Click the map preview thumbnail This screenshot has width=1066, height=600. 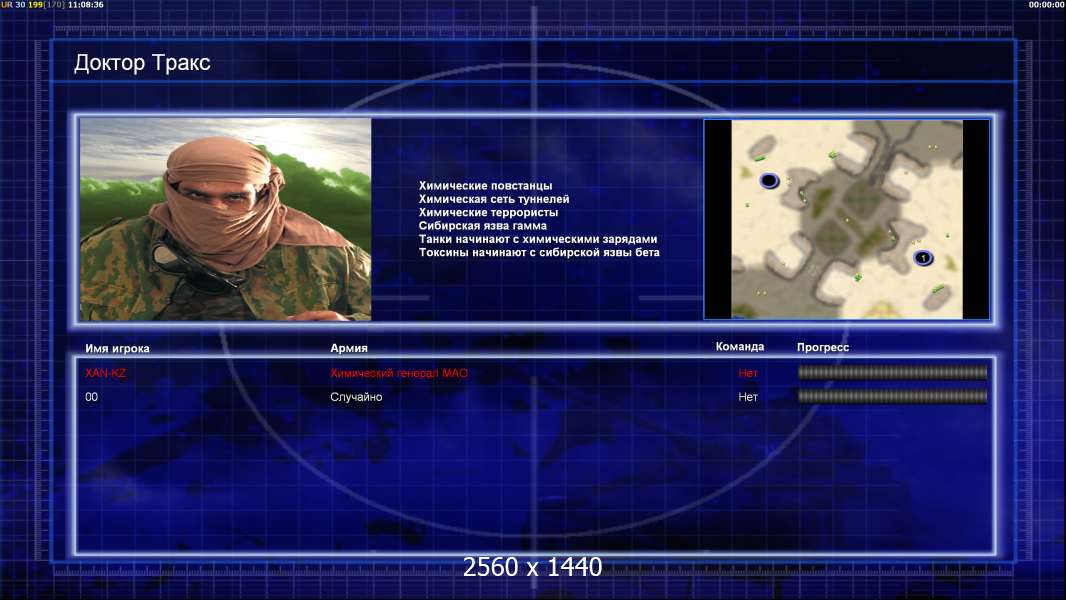[x=846, y=219]
